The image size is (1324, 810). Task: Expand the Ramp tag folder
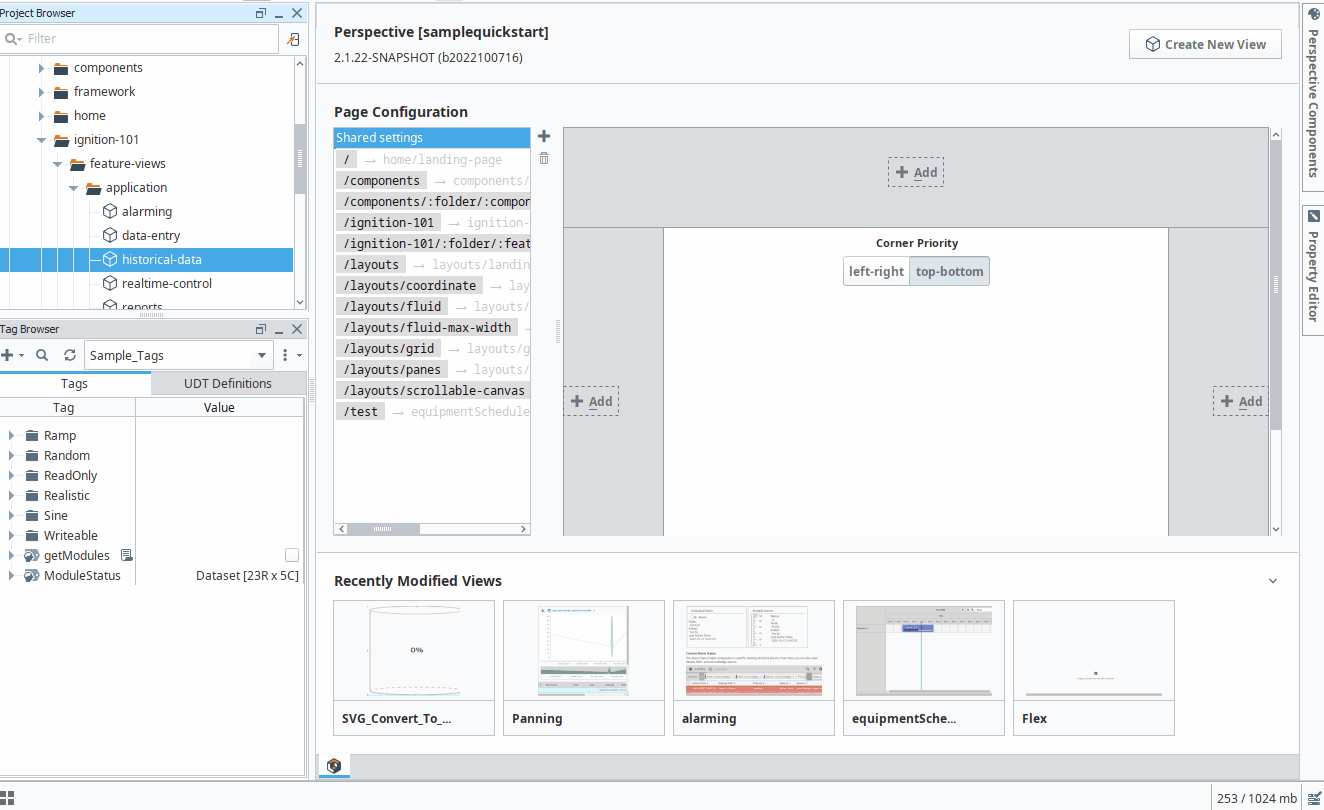(12, 435)
